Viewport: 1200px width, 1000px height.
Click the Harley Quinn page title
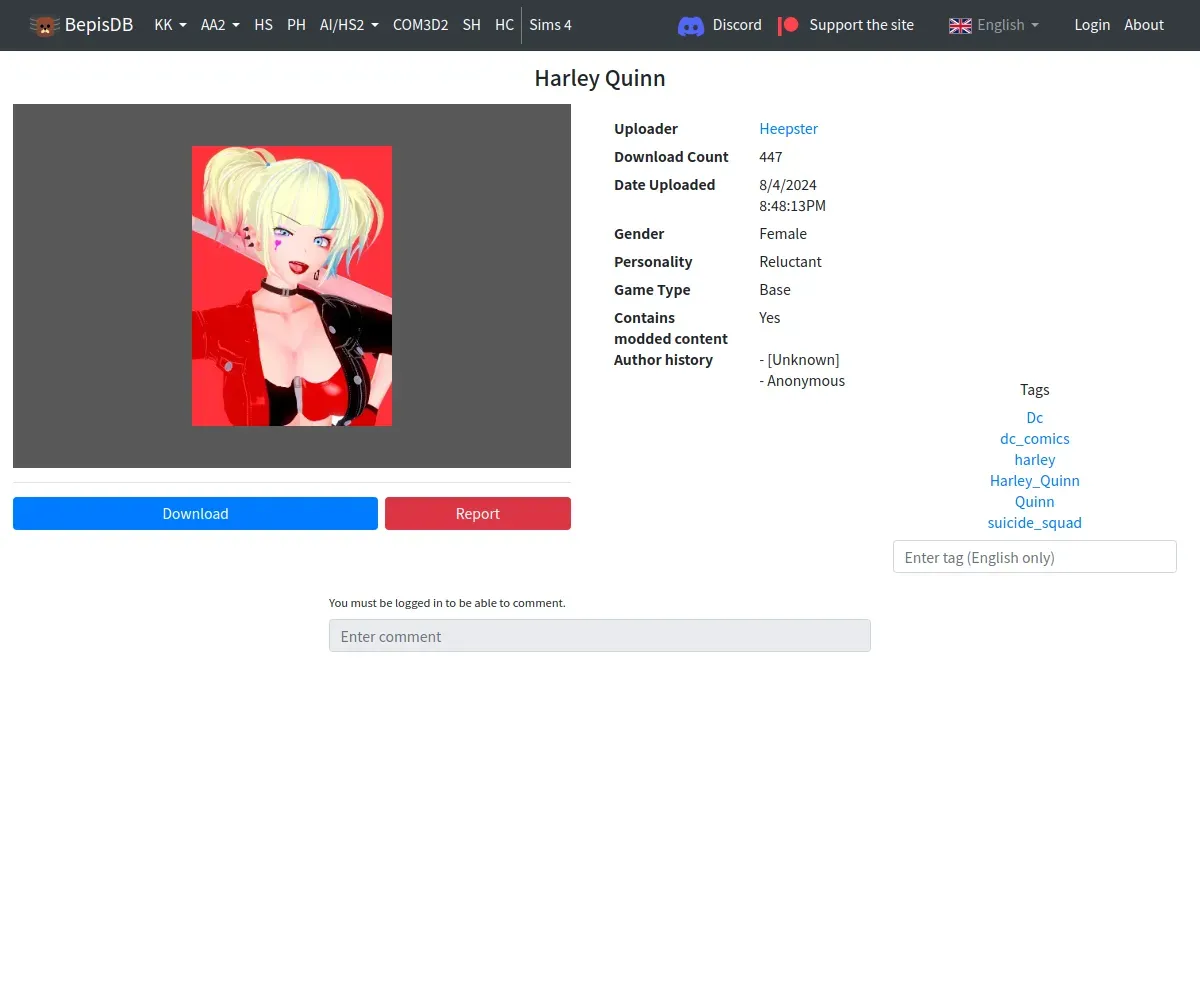point(600,79)
